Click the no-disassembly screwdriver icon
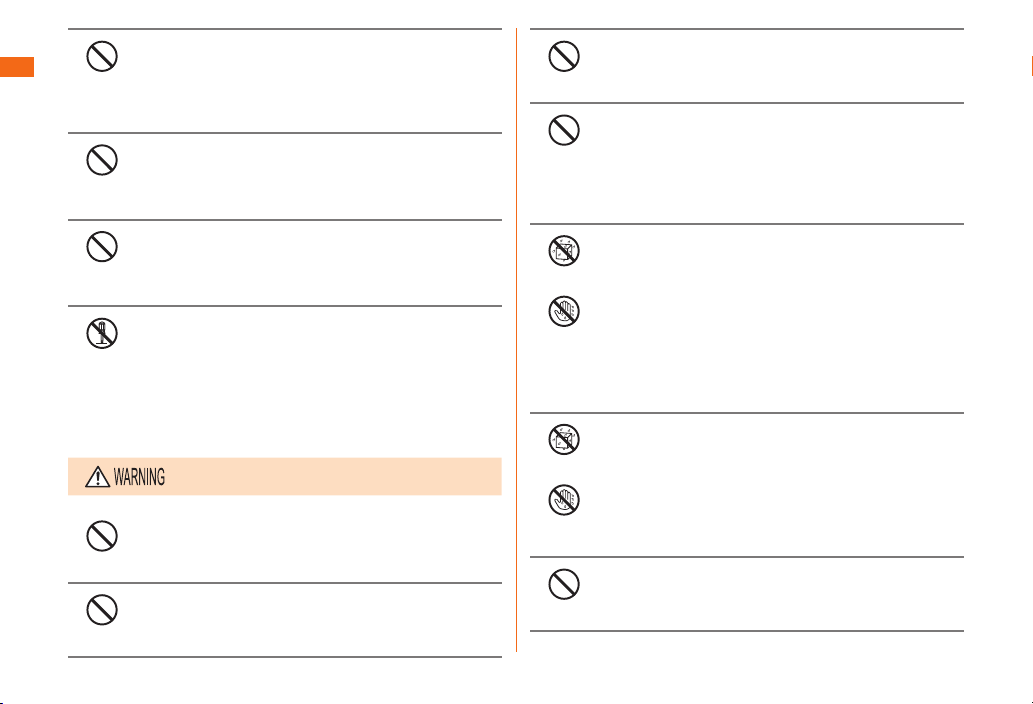This screenshot has height=704, width=1033. pyautogui.click(x=101, y=333)
